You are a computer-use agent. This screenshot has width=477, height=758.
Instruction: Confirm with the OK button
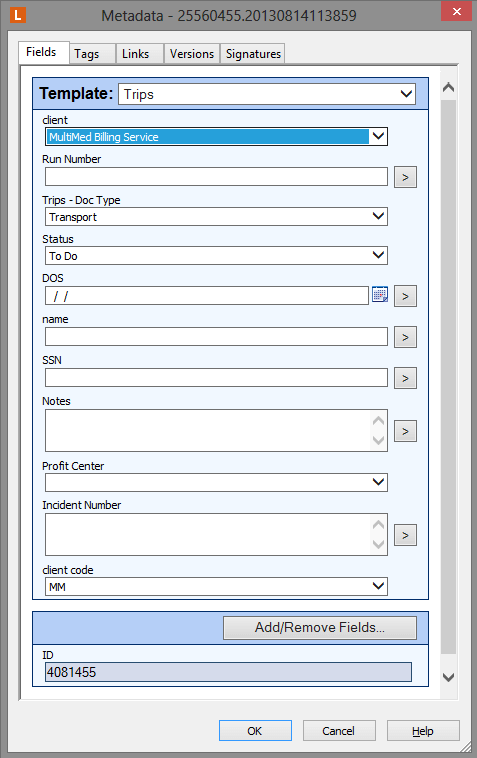[x=255, y=730]
